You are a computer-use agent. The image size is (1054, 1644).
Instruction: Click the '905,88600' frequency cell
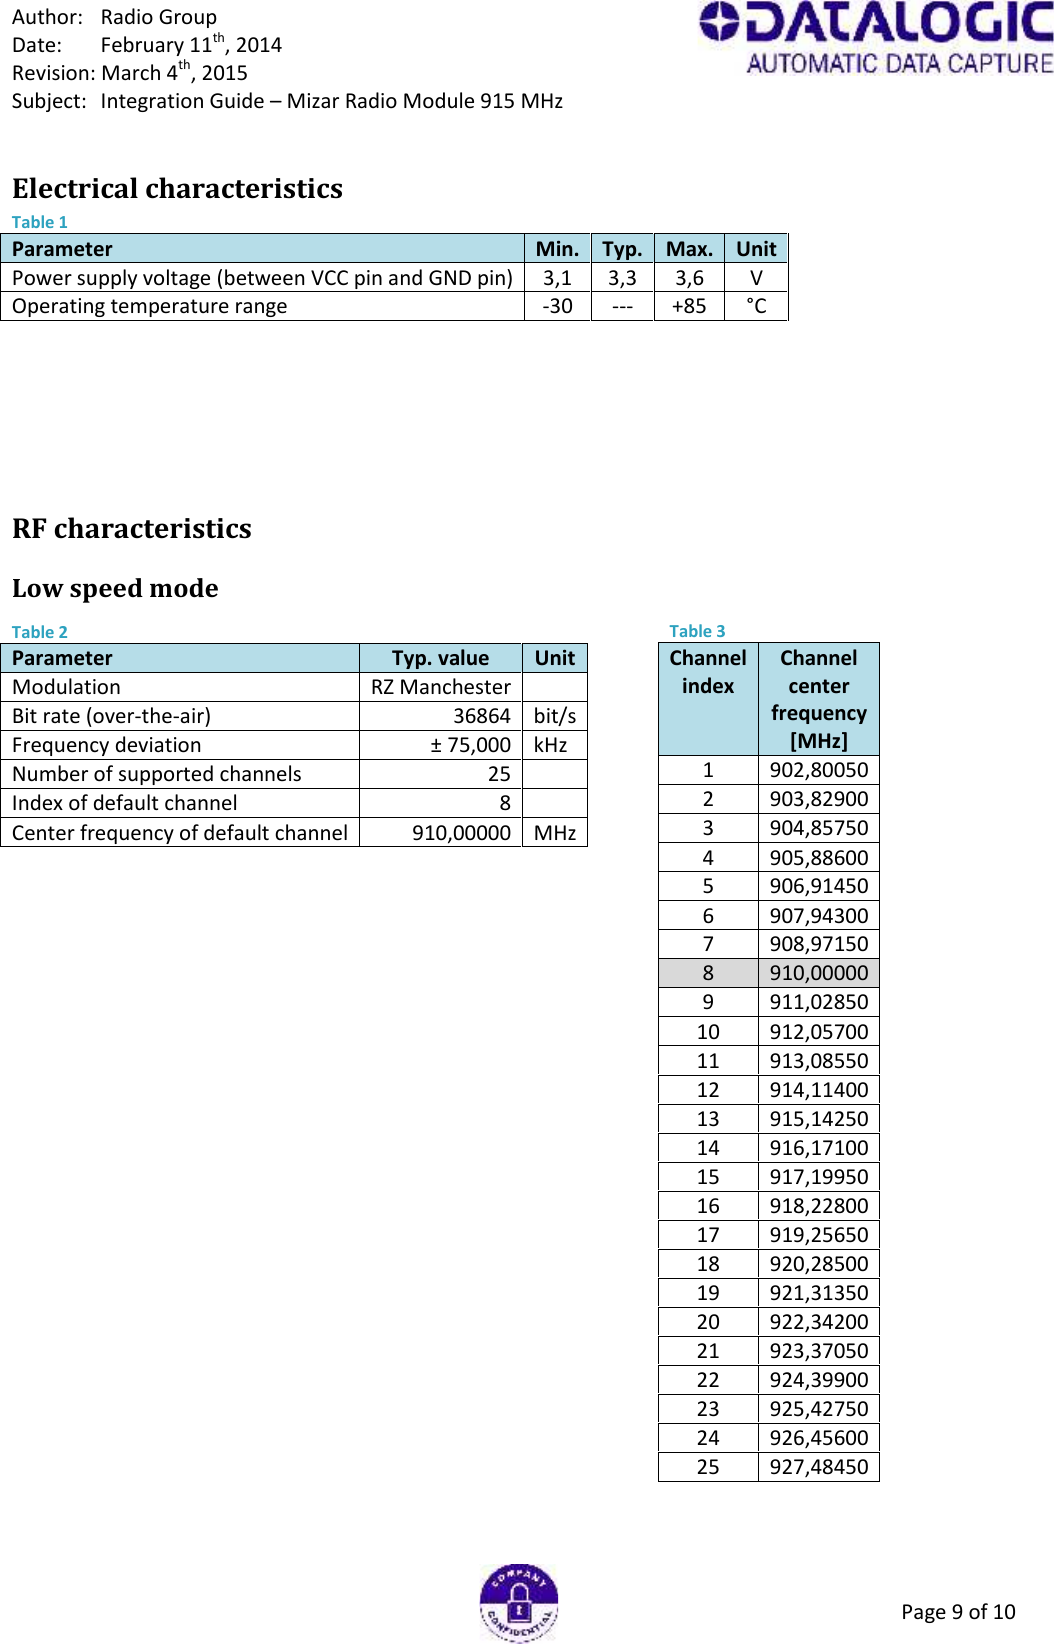coord(819,857)
